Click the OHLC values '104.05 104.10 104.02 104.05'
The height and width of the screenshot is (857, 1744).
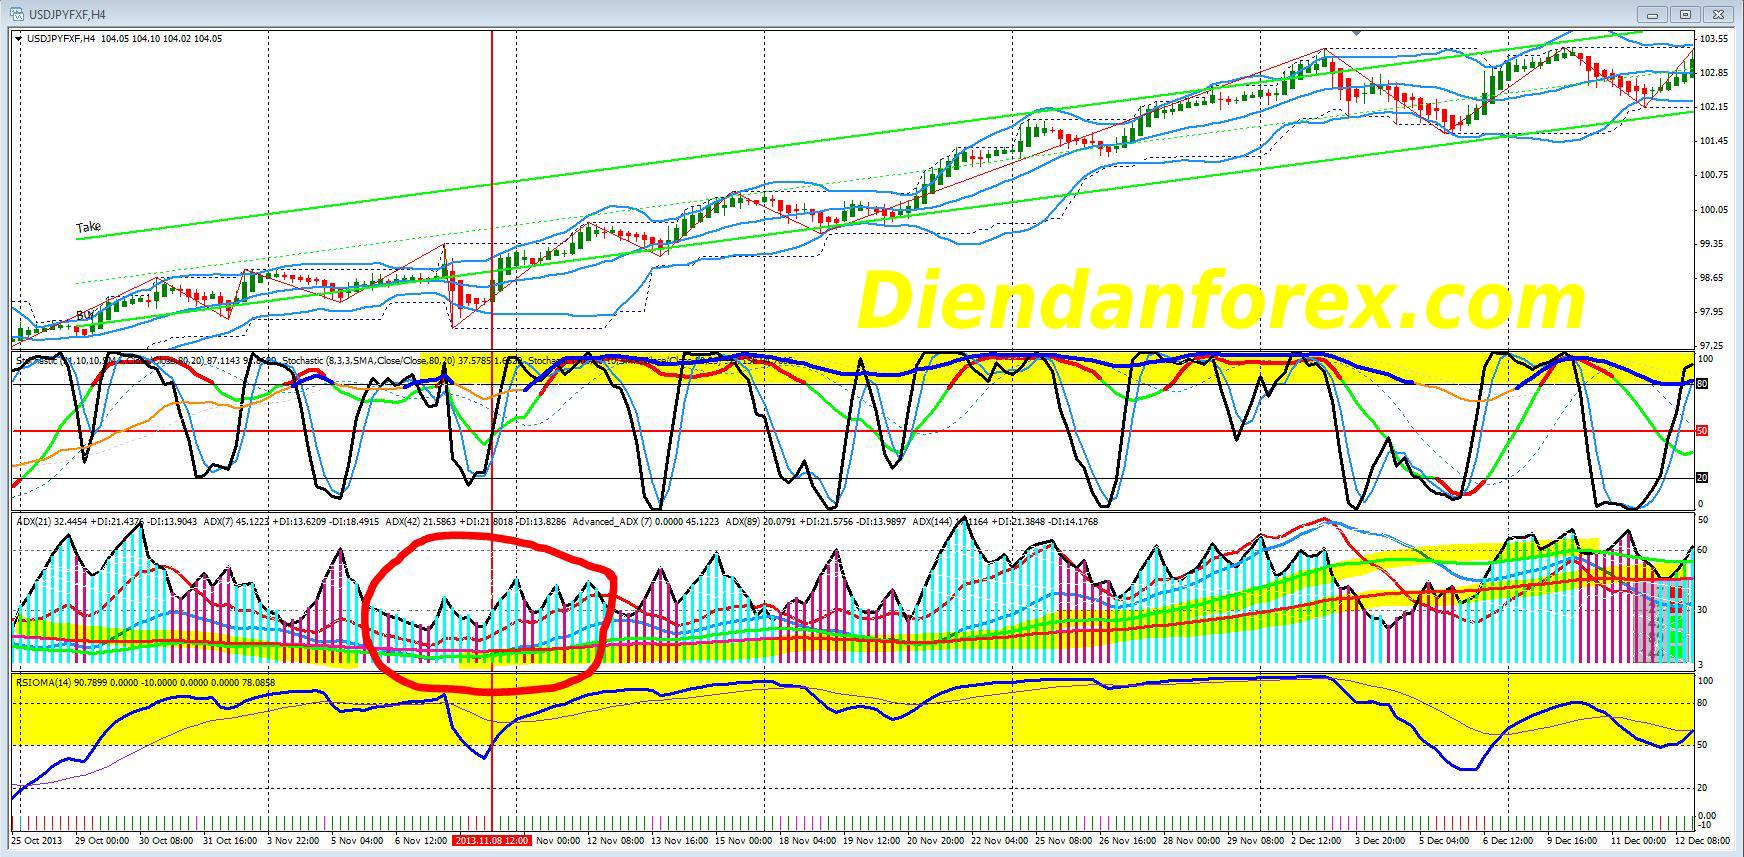[162, 39]
